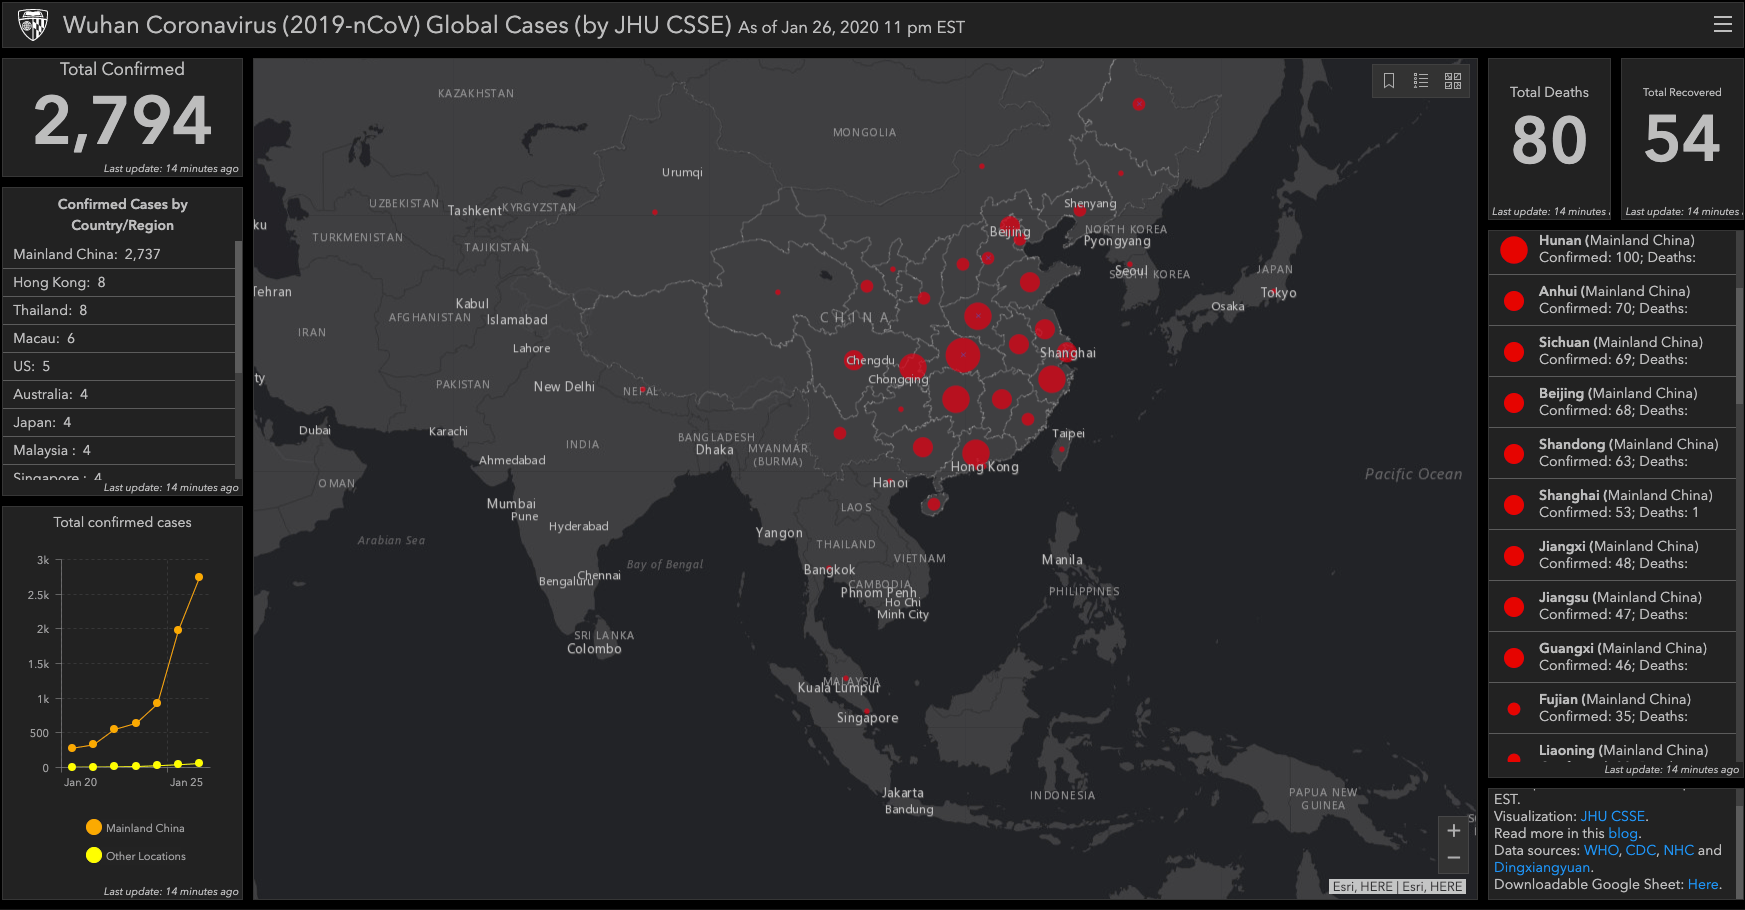Image resolution: width=1745 pixels, height=910 pixels.
Task: Zoom in with the plus icon on map
Action: coord(1453,830)
